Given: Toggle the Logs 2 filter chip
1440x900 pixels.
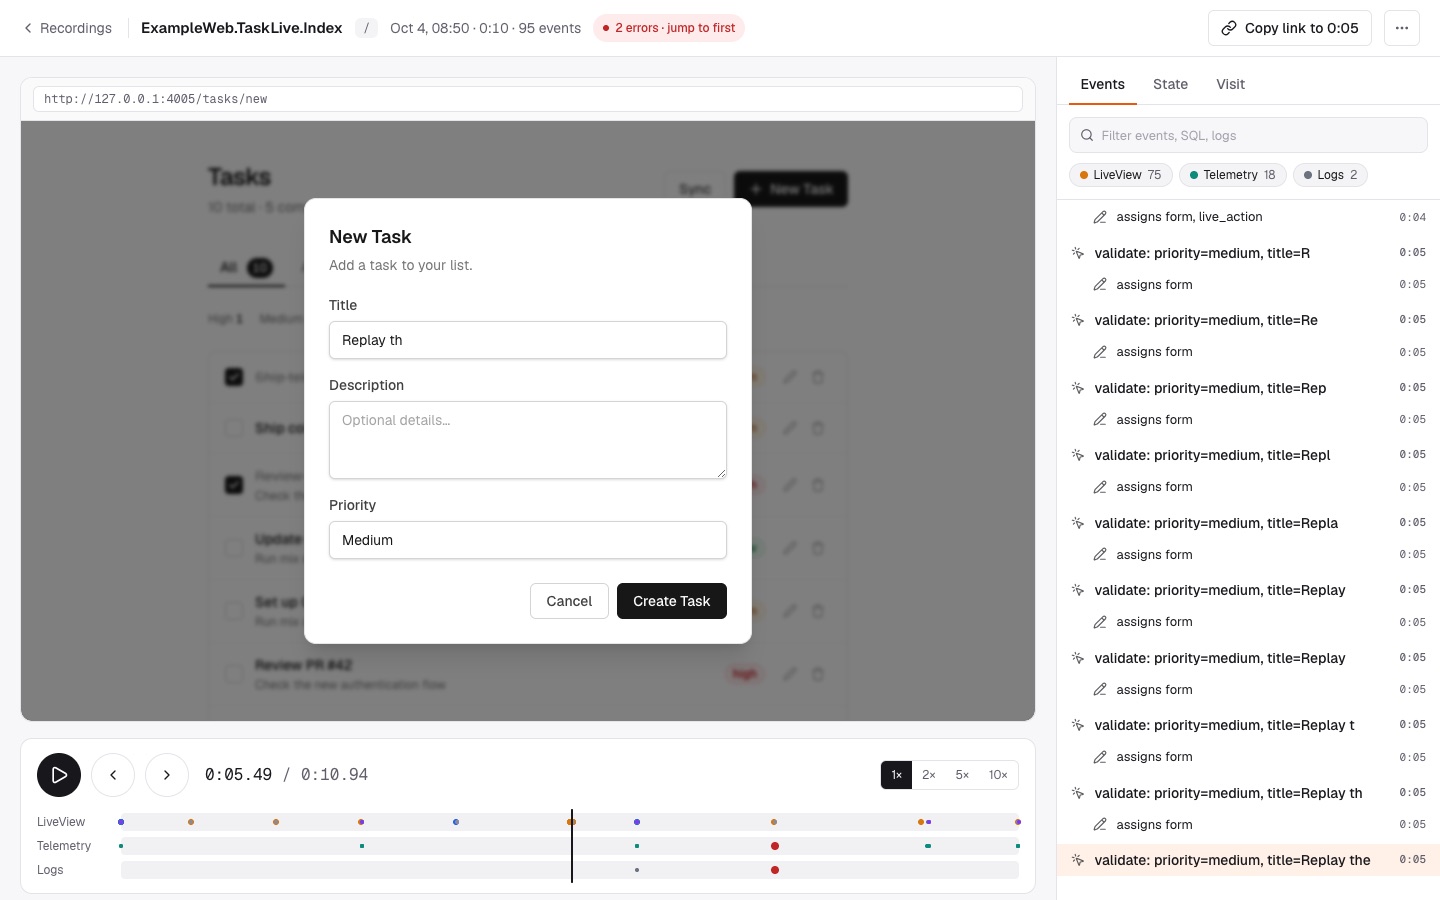Looking at the screenshot, I should click(x=1330, y=175).
